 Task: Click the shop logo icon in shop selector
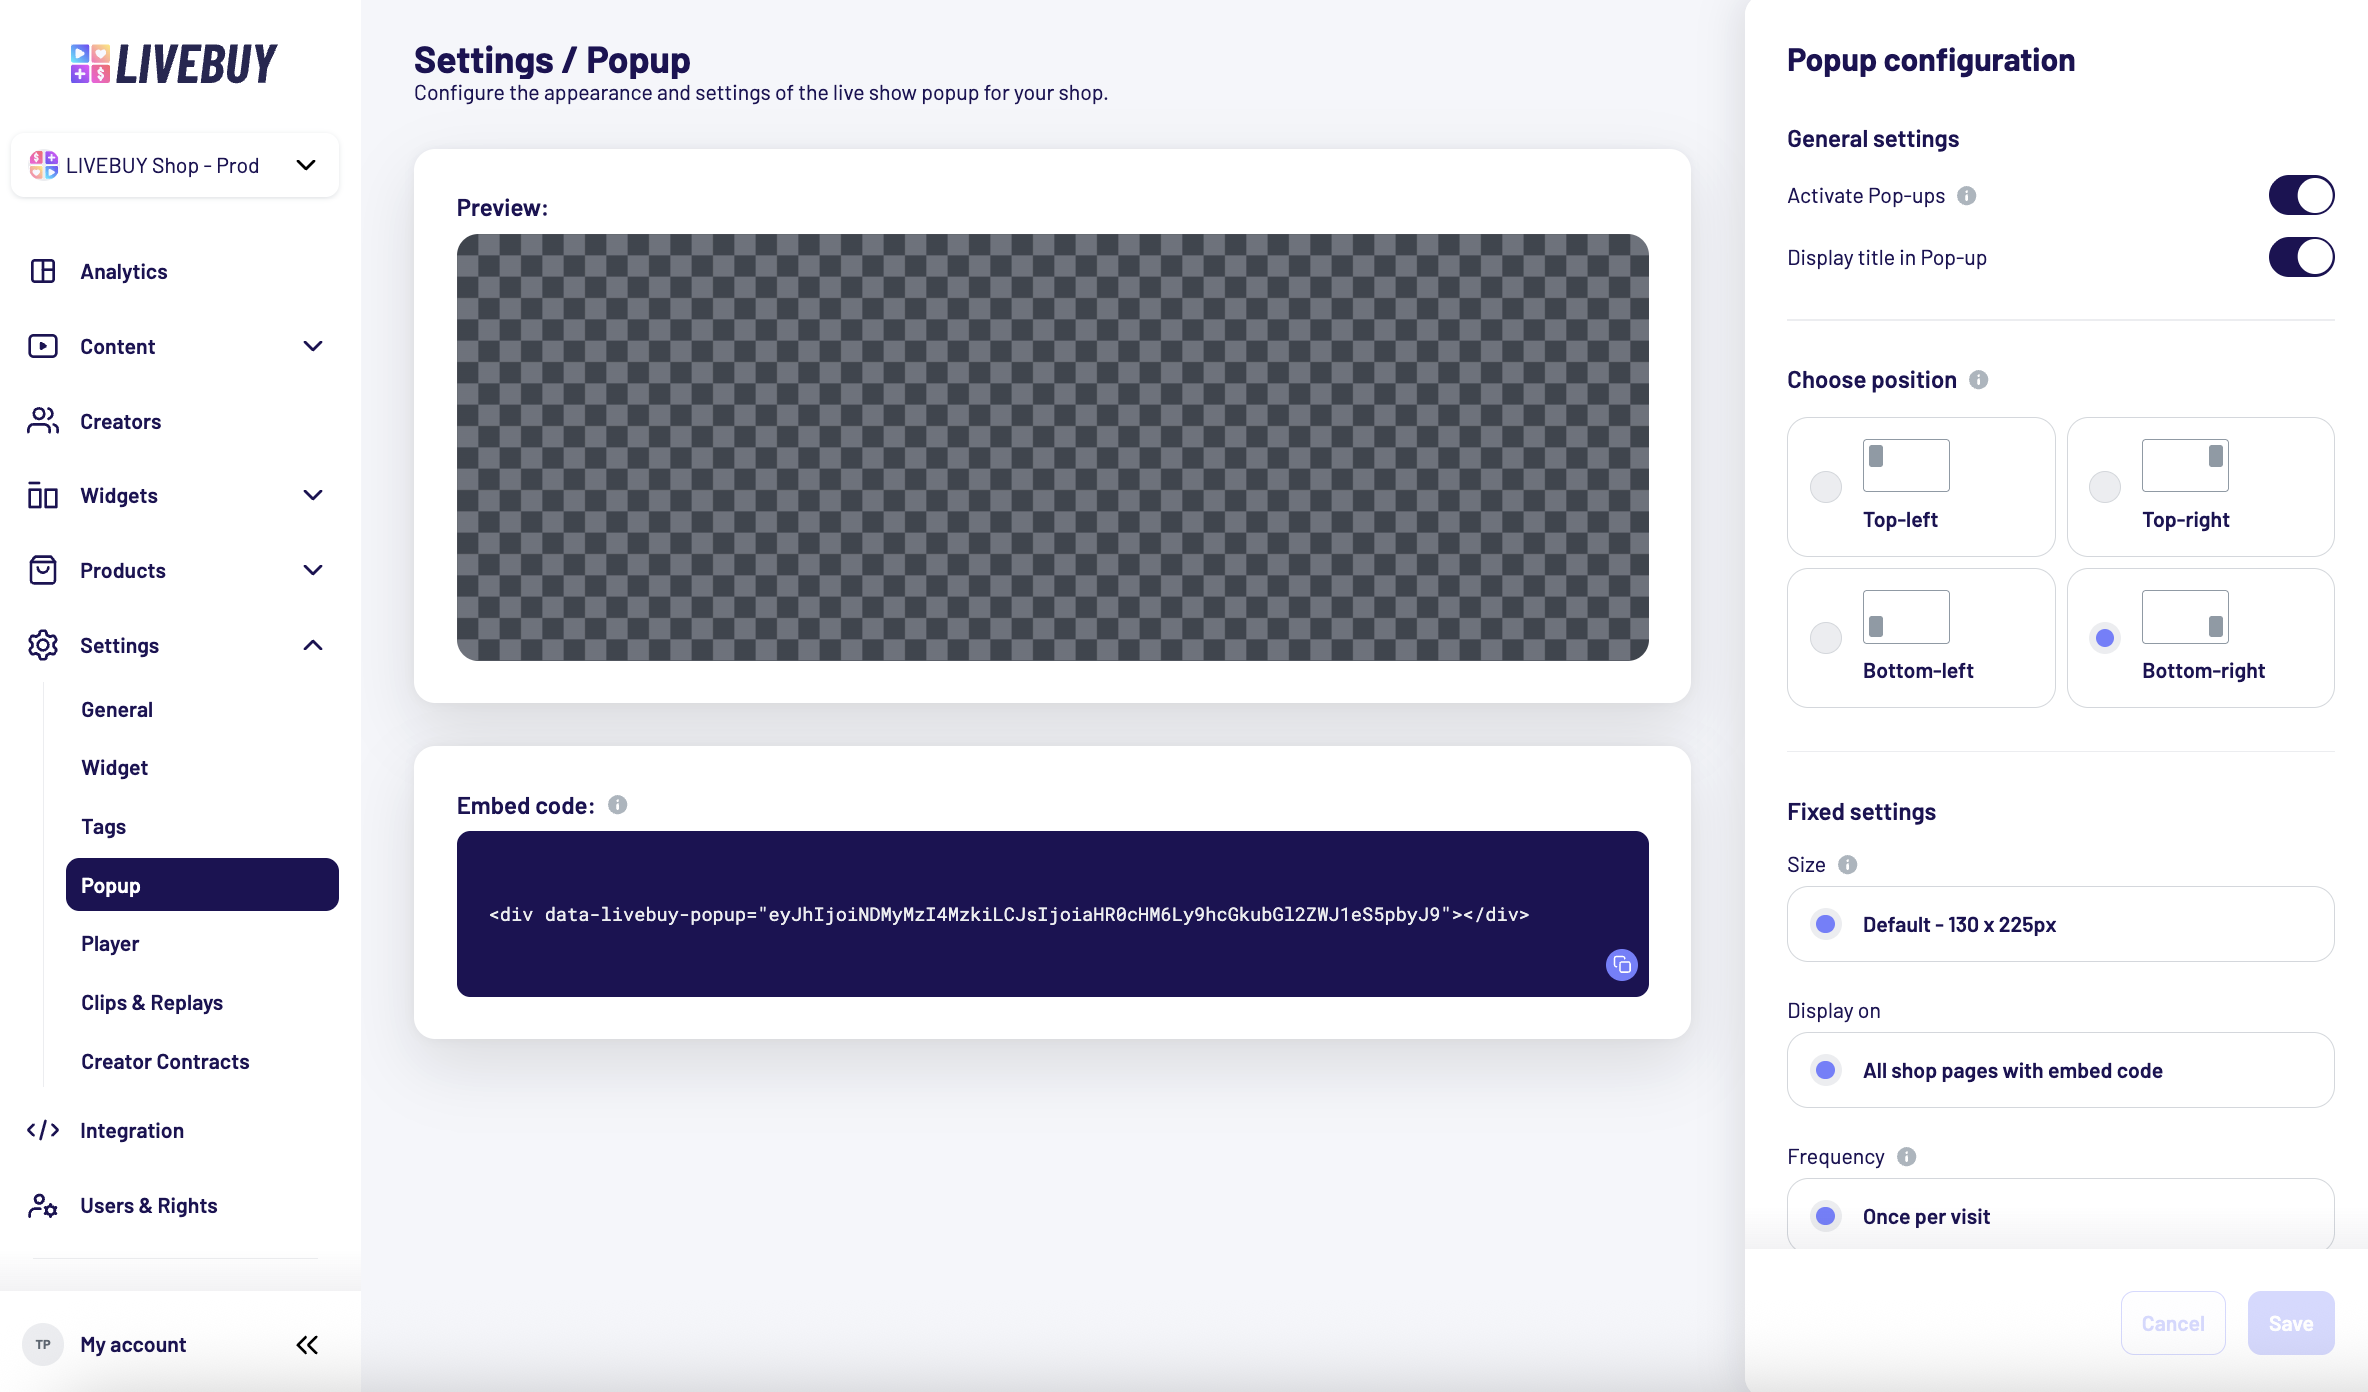click(44, 165)
